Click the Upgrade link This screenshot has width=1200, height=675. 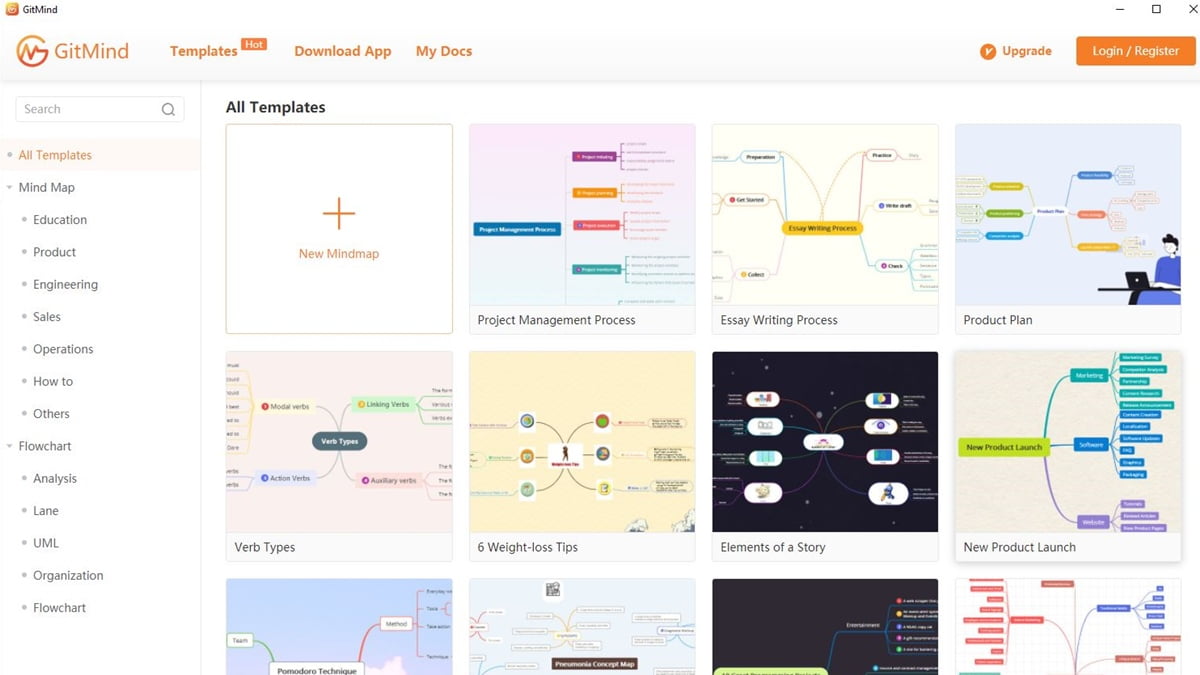1027,50
